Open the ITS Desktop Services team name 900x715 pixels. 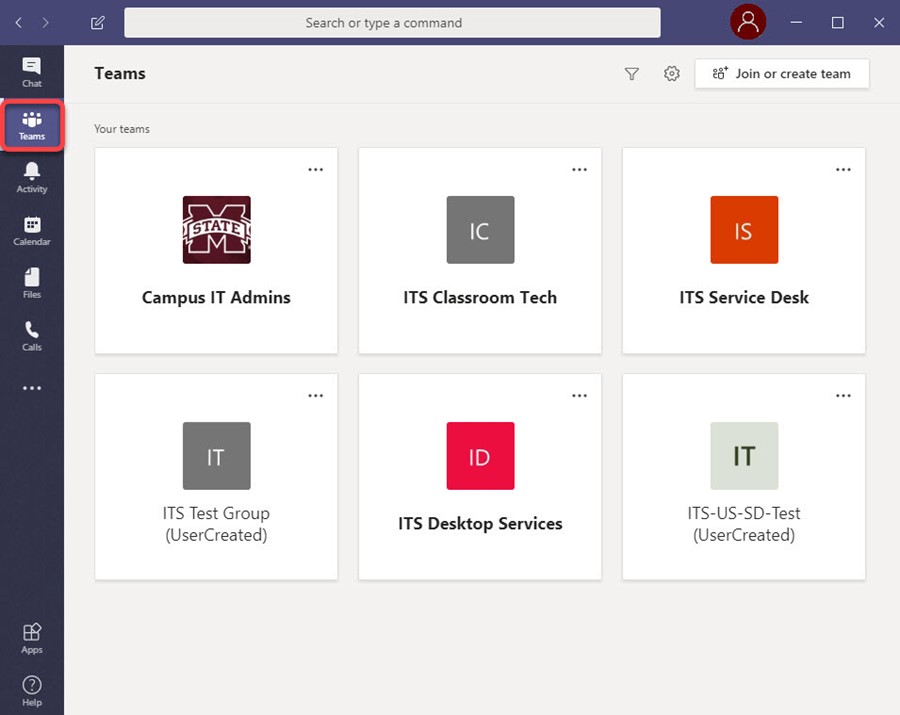pyautogui.click(x=480, y=523)
